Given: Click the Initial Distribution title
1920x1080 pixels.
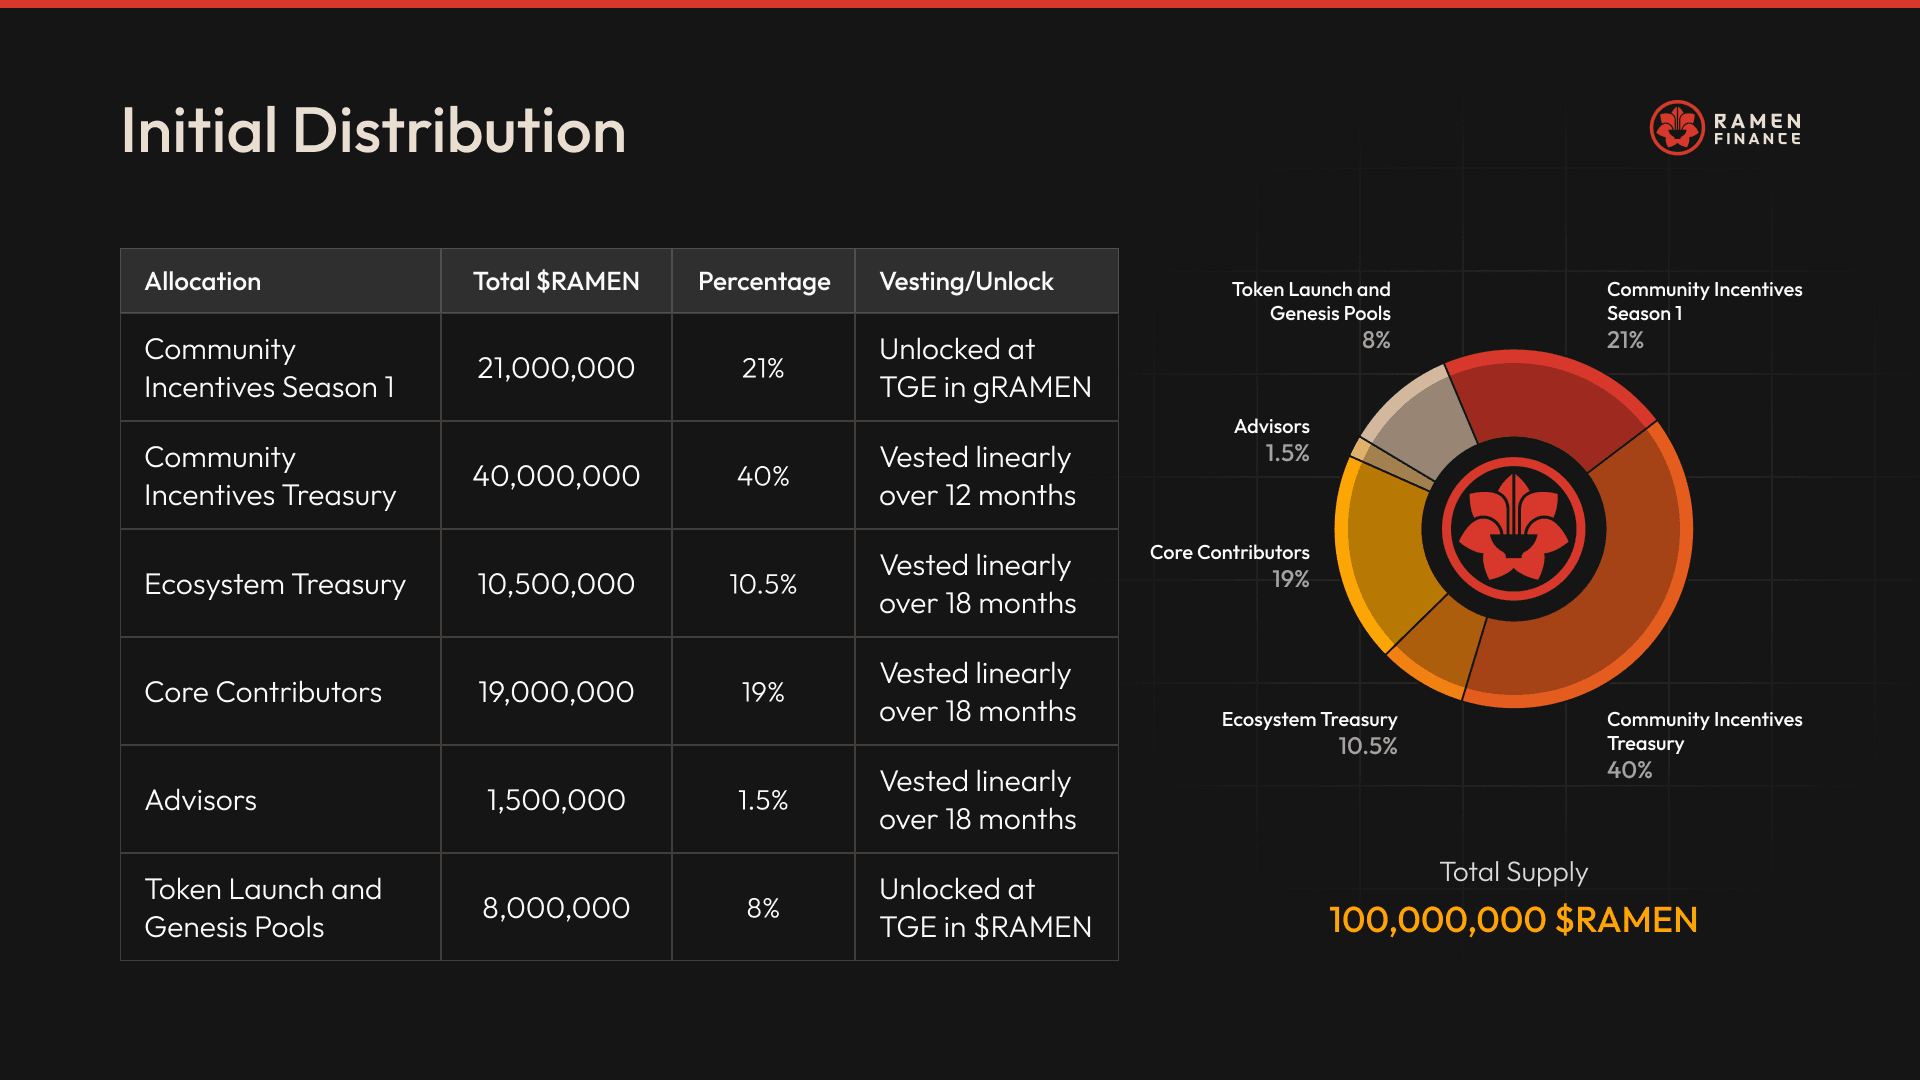Looking at the screenshot, I should tap(373, 131).
